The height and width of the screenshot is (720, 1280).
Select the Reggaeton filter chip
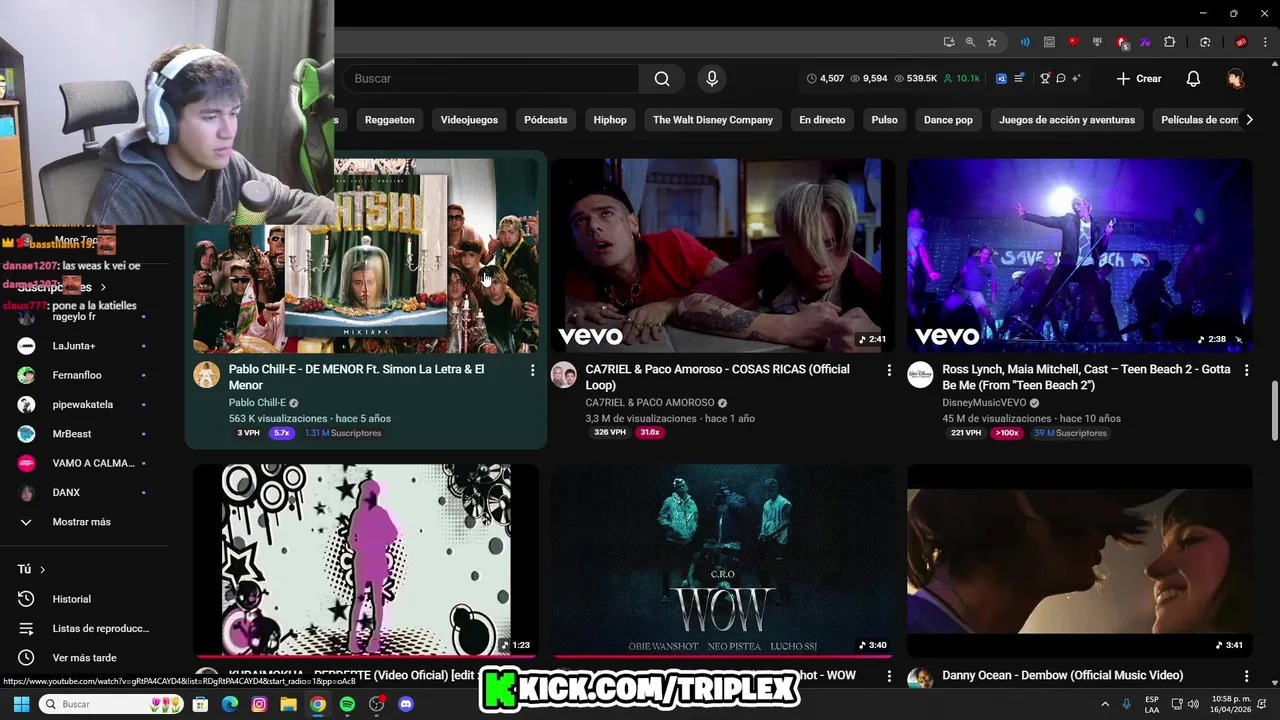pyautogui.click(x=389, y=120)
